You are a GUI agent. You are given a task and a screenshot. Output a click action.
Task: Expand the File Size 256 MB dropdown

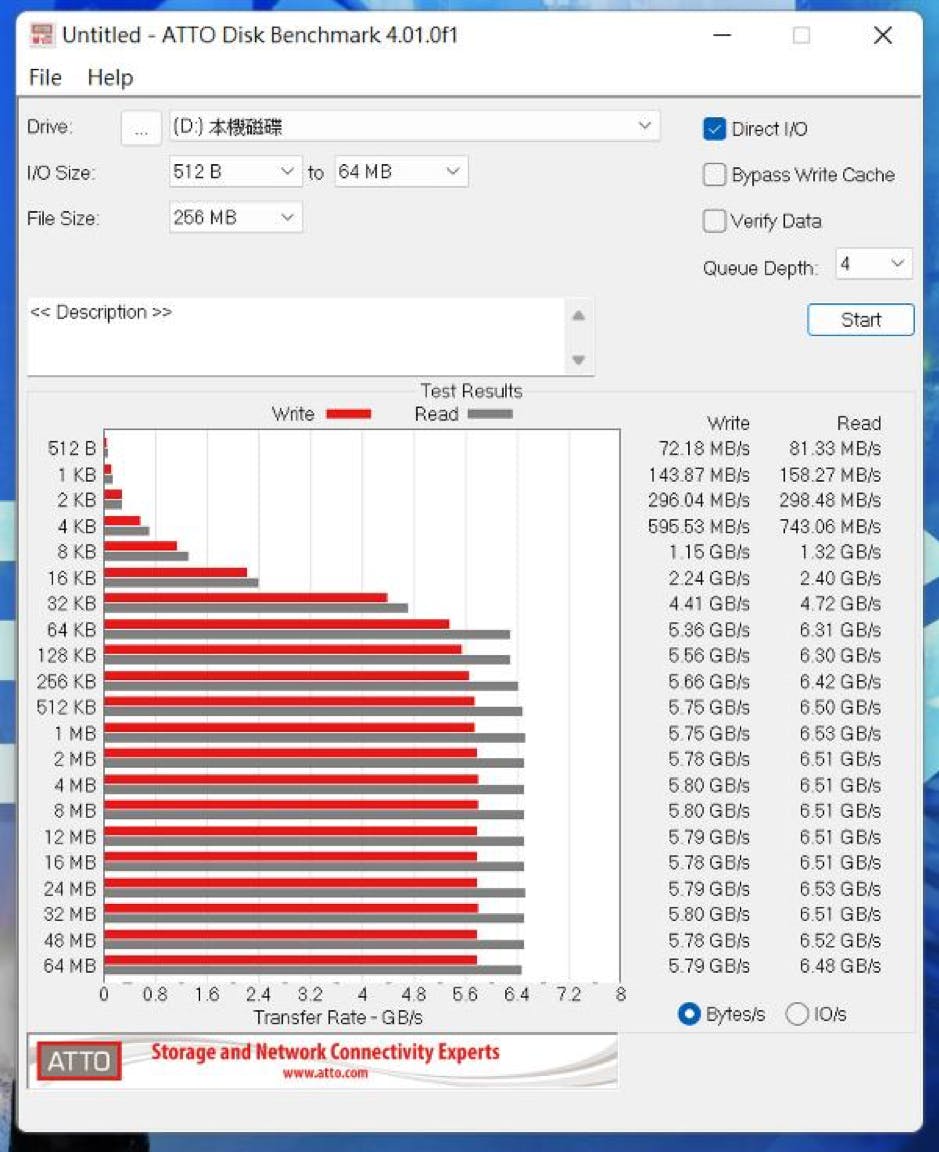235,217
